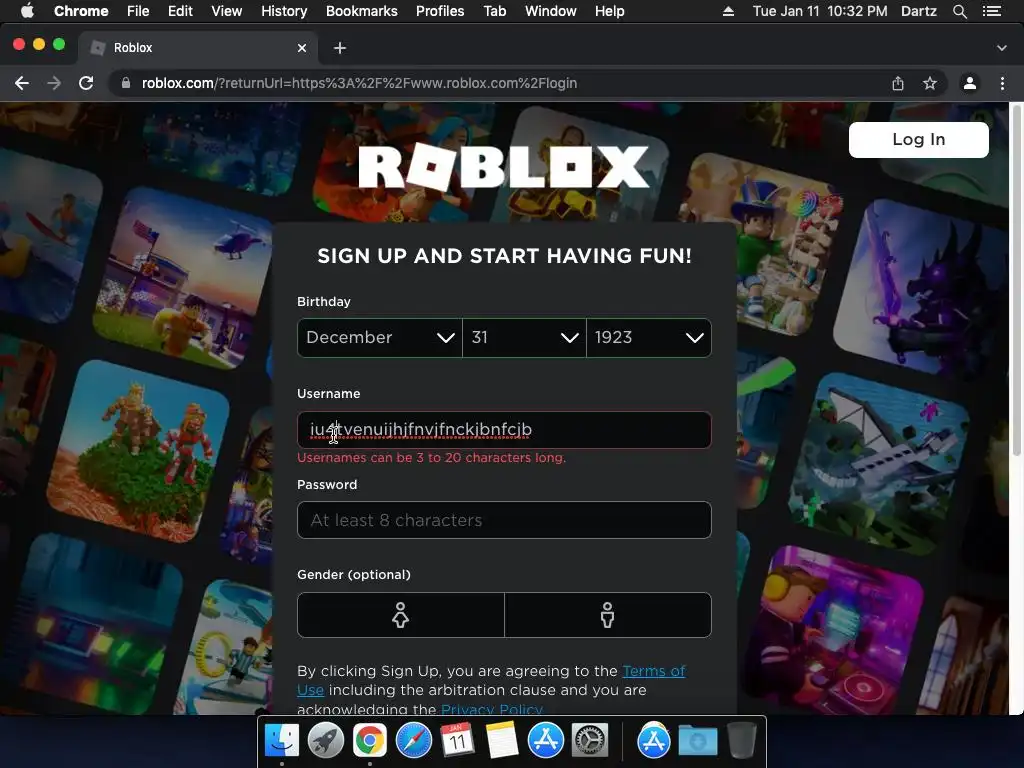Open System Preferences from the Dock

click(x=590, y=741)
